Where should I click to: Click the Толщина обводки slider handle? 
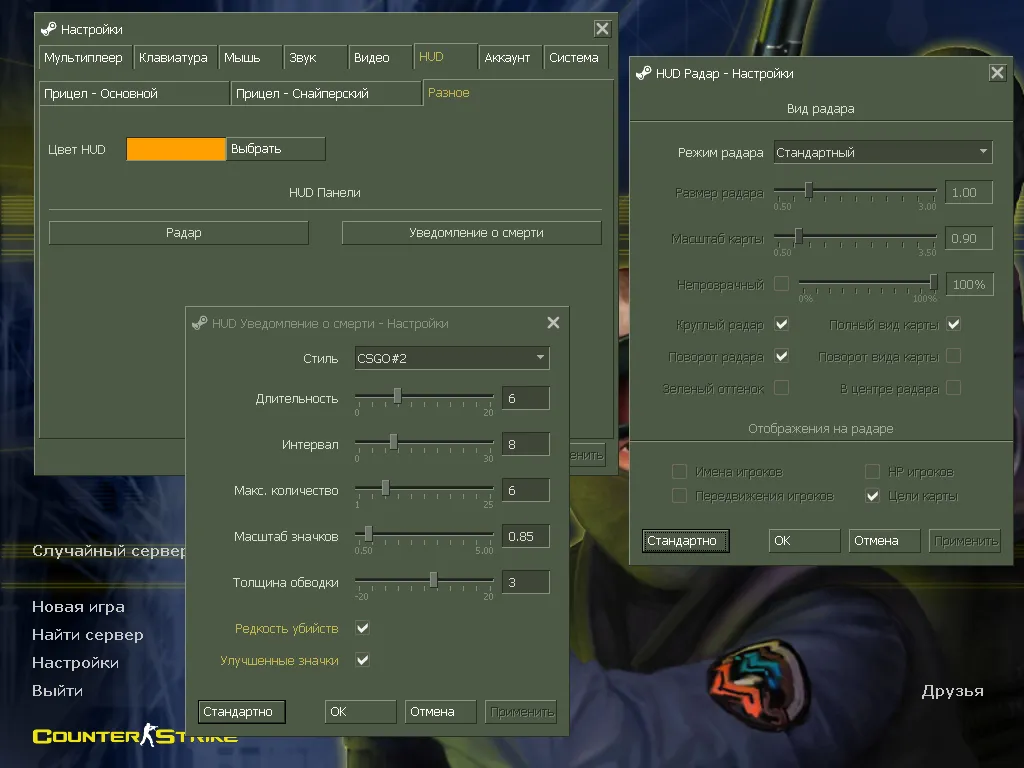point(433,579)
